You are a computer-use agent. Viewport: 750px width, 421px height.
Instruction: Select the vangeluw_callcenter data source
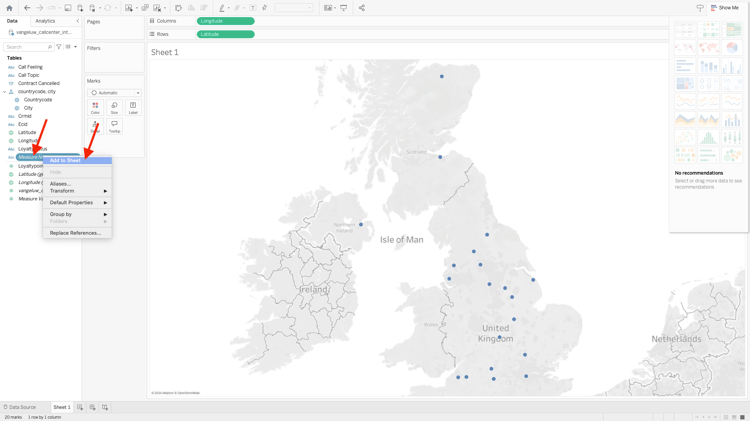pos(40,33)
